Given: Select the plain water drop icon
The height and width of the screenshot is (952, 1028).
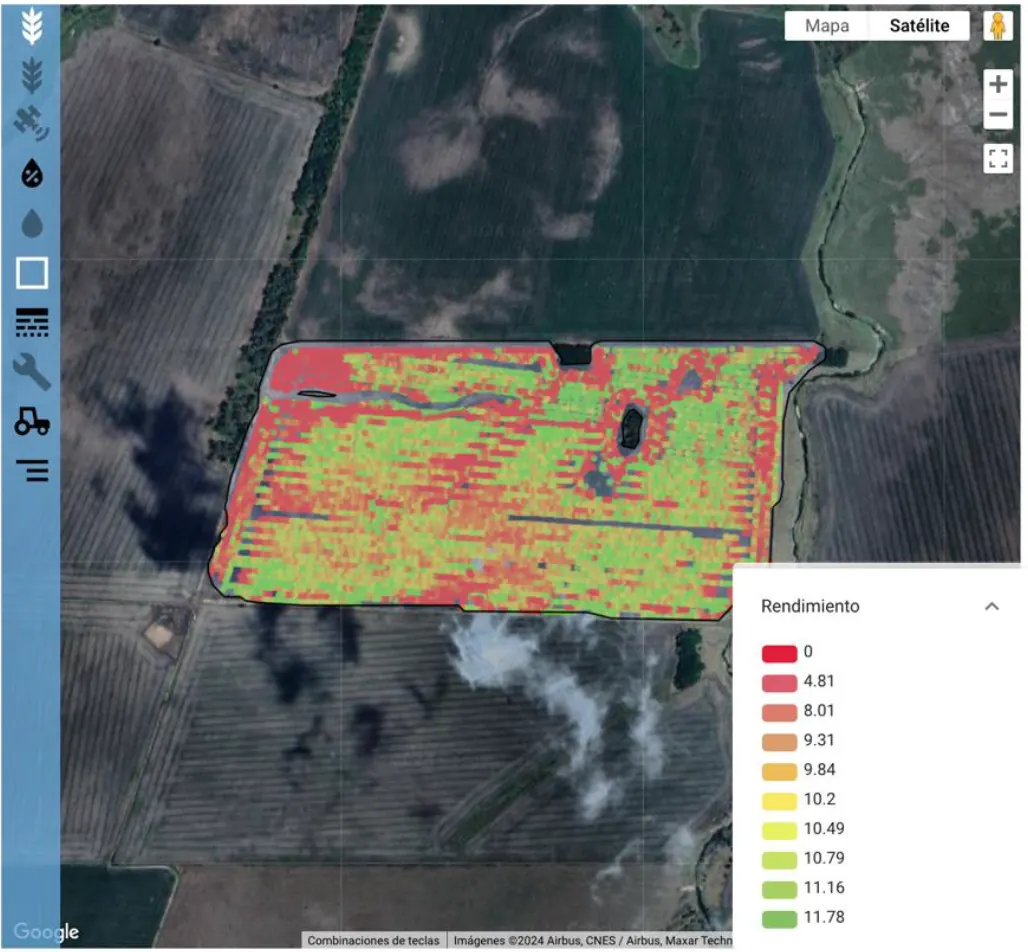Looking at the screenshot, I should coord(31,223).
